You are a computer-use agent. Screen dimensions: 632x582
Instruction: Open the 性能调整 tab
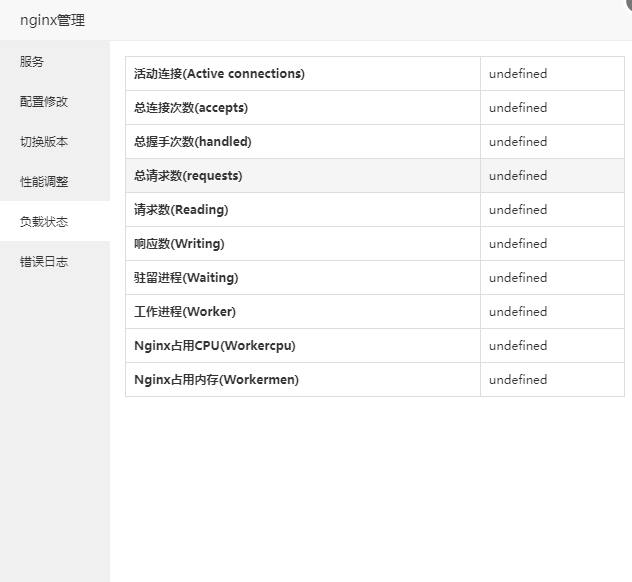click(x=44, y=182)
